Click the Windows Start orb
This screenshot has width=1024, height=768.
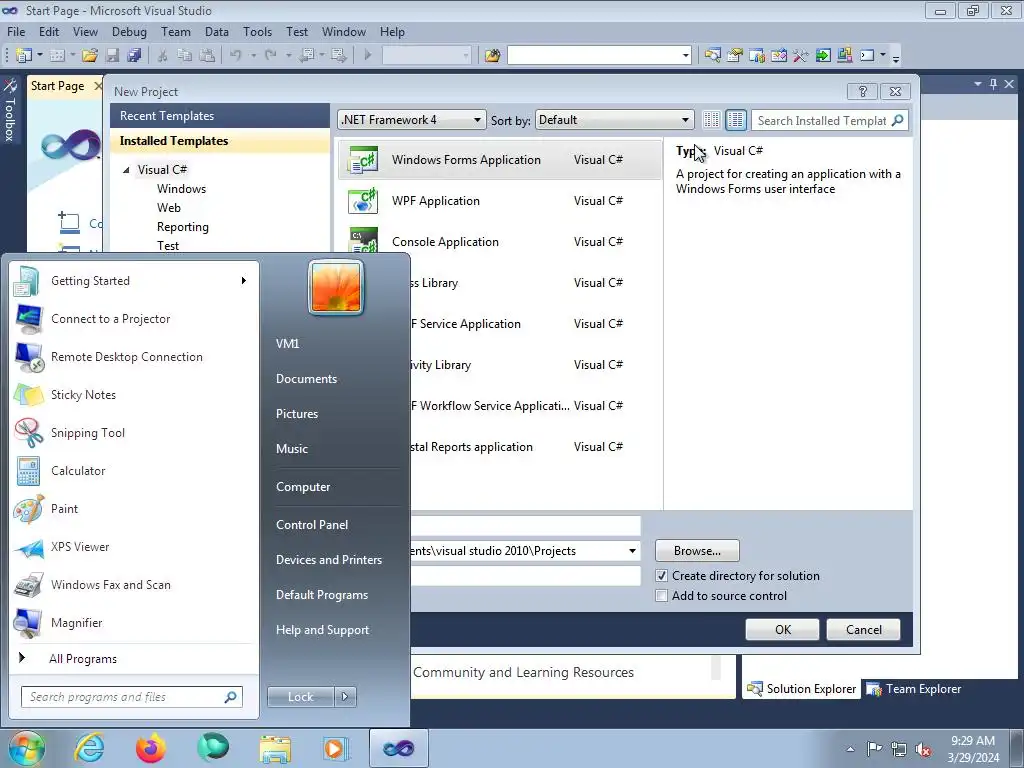coord(27,748)
